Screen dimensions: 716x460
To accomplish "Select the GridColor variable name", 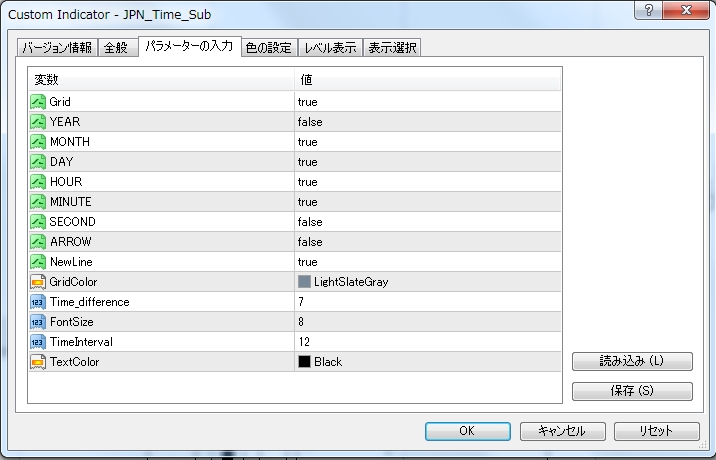I will pos(73,282).
